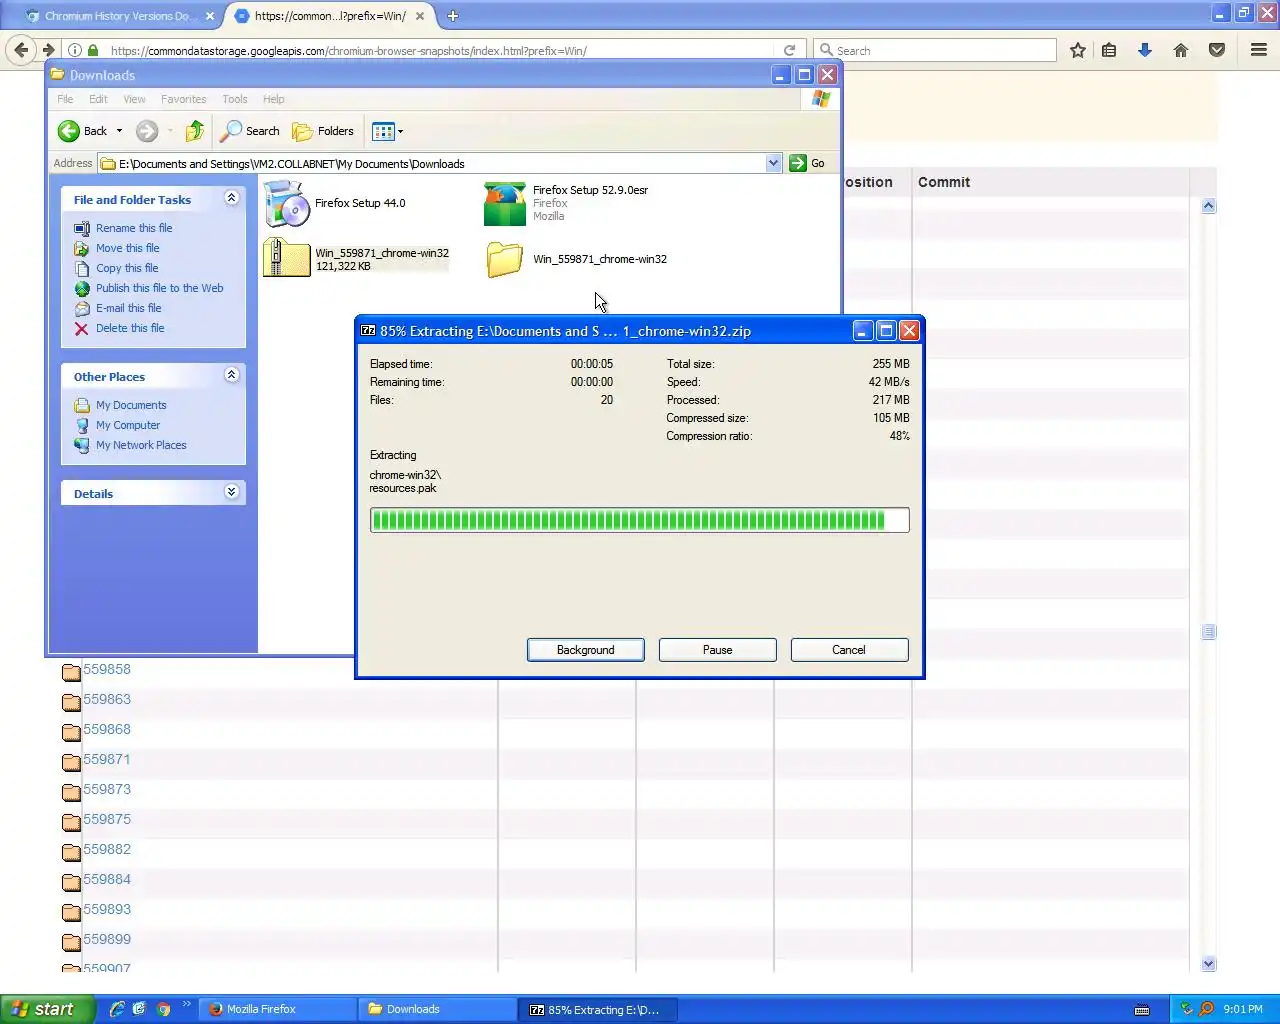
Task: Click webpage scrollbar up arrow
Action: [1208, 206]
